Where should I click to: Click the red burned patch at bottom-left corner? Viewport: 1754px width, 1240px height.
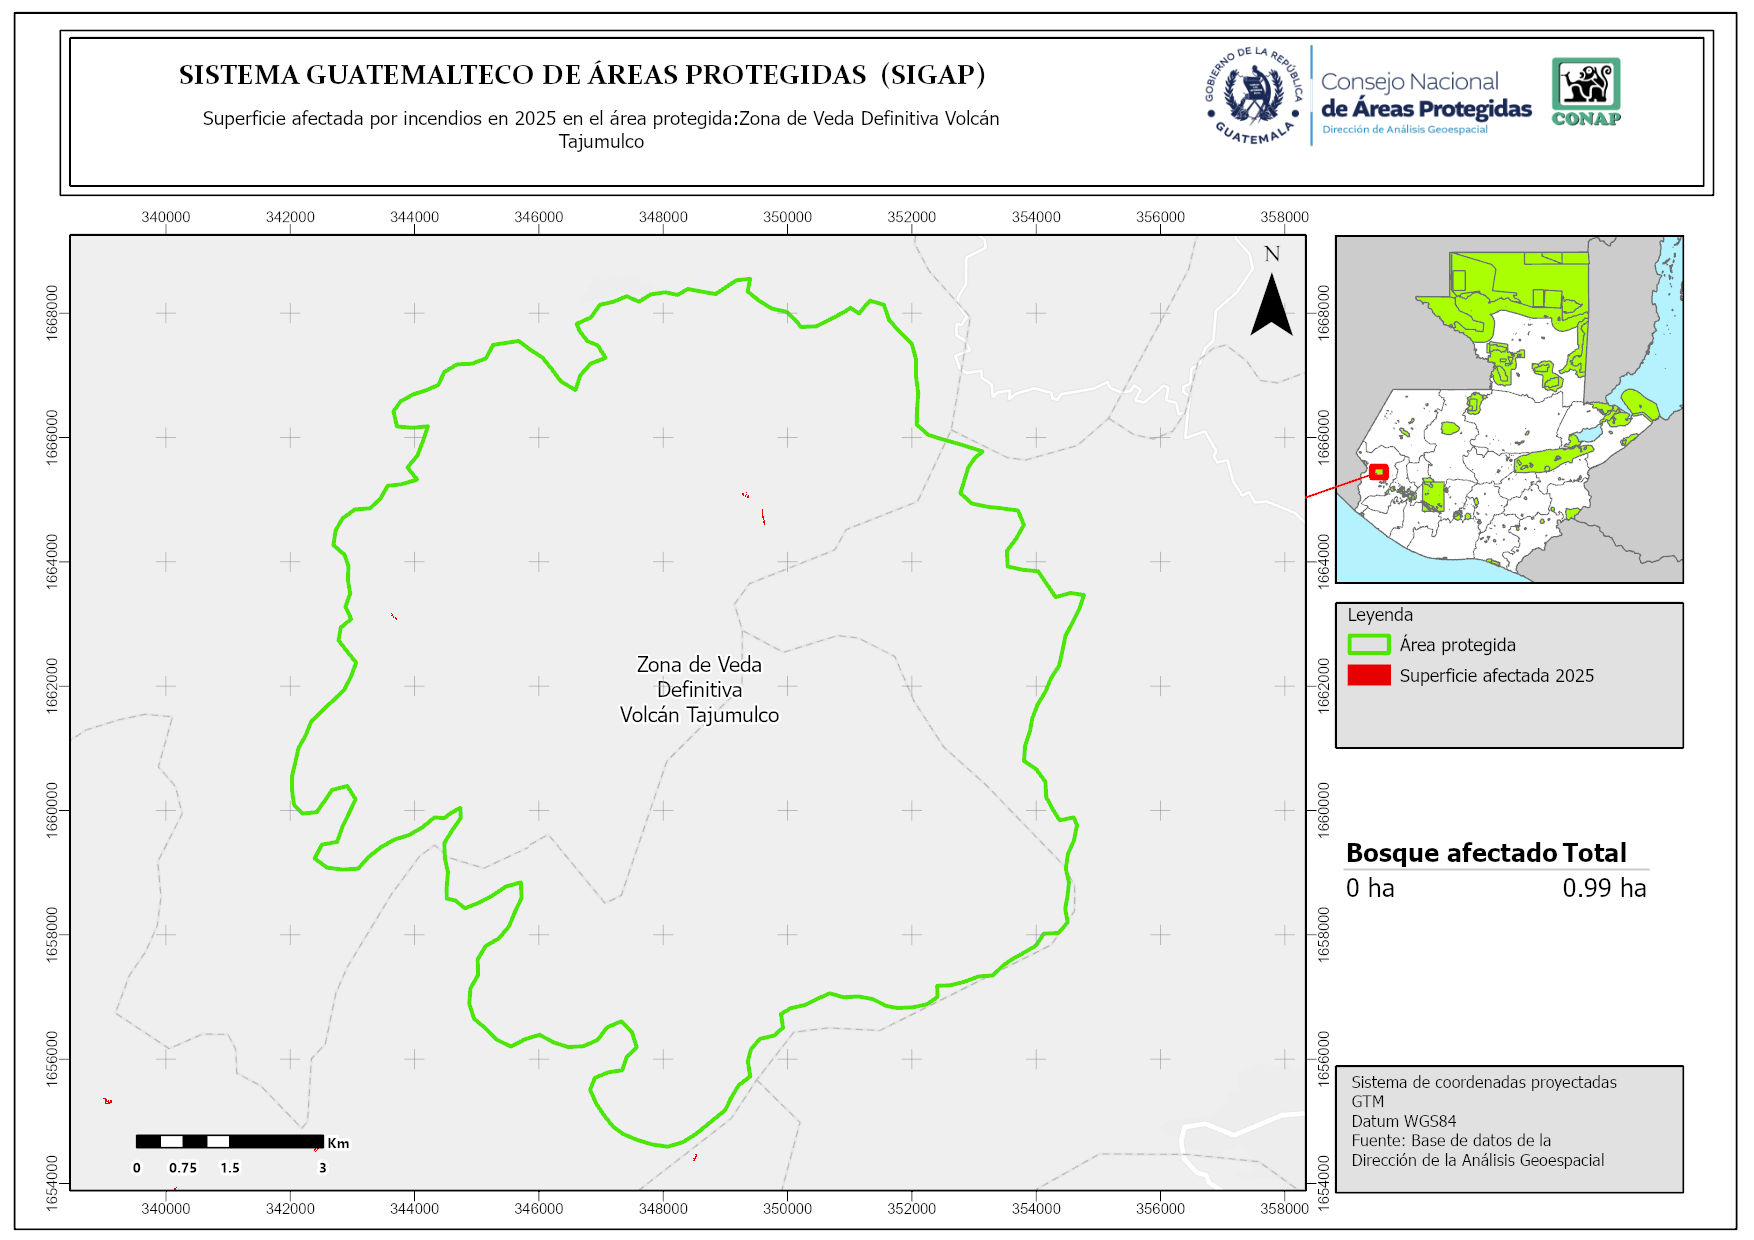point(108,1101)
